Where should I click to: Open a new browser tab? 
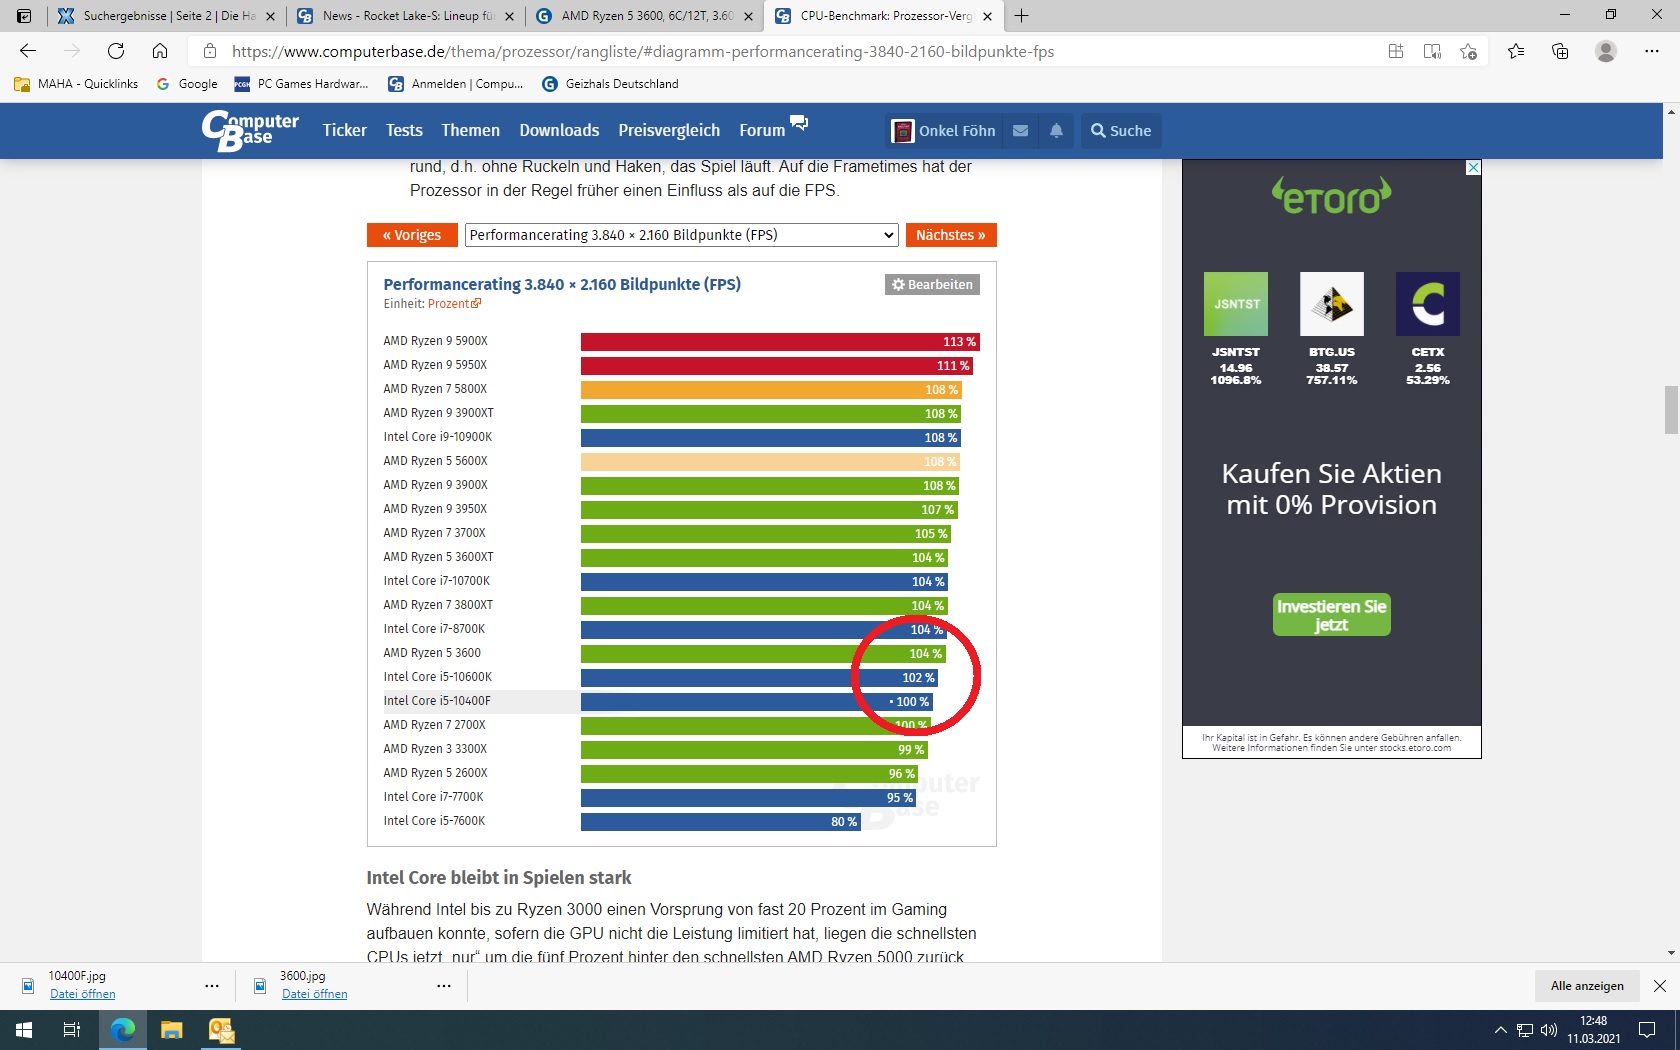pos(1021,16)
